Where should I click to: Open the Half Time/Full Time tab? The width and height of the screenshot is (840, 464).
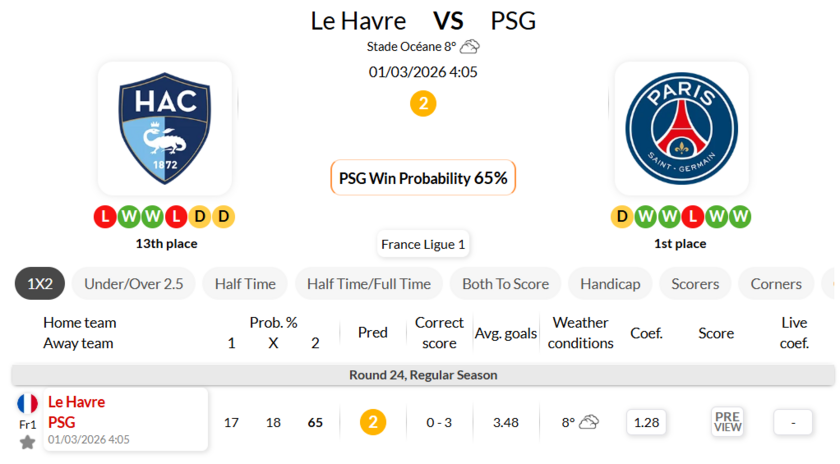pyautogui.click(x=369, y=284)
